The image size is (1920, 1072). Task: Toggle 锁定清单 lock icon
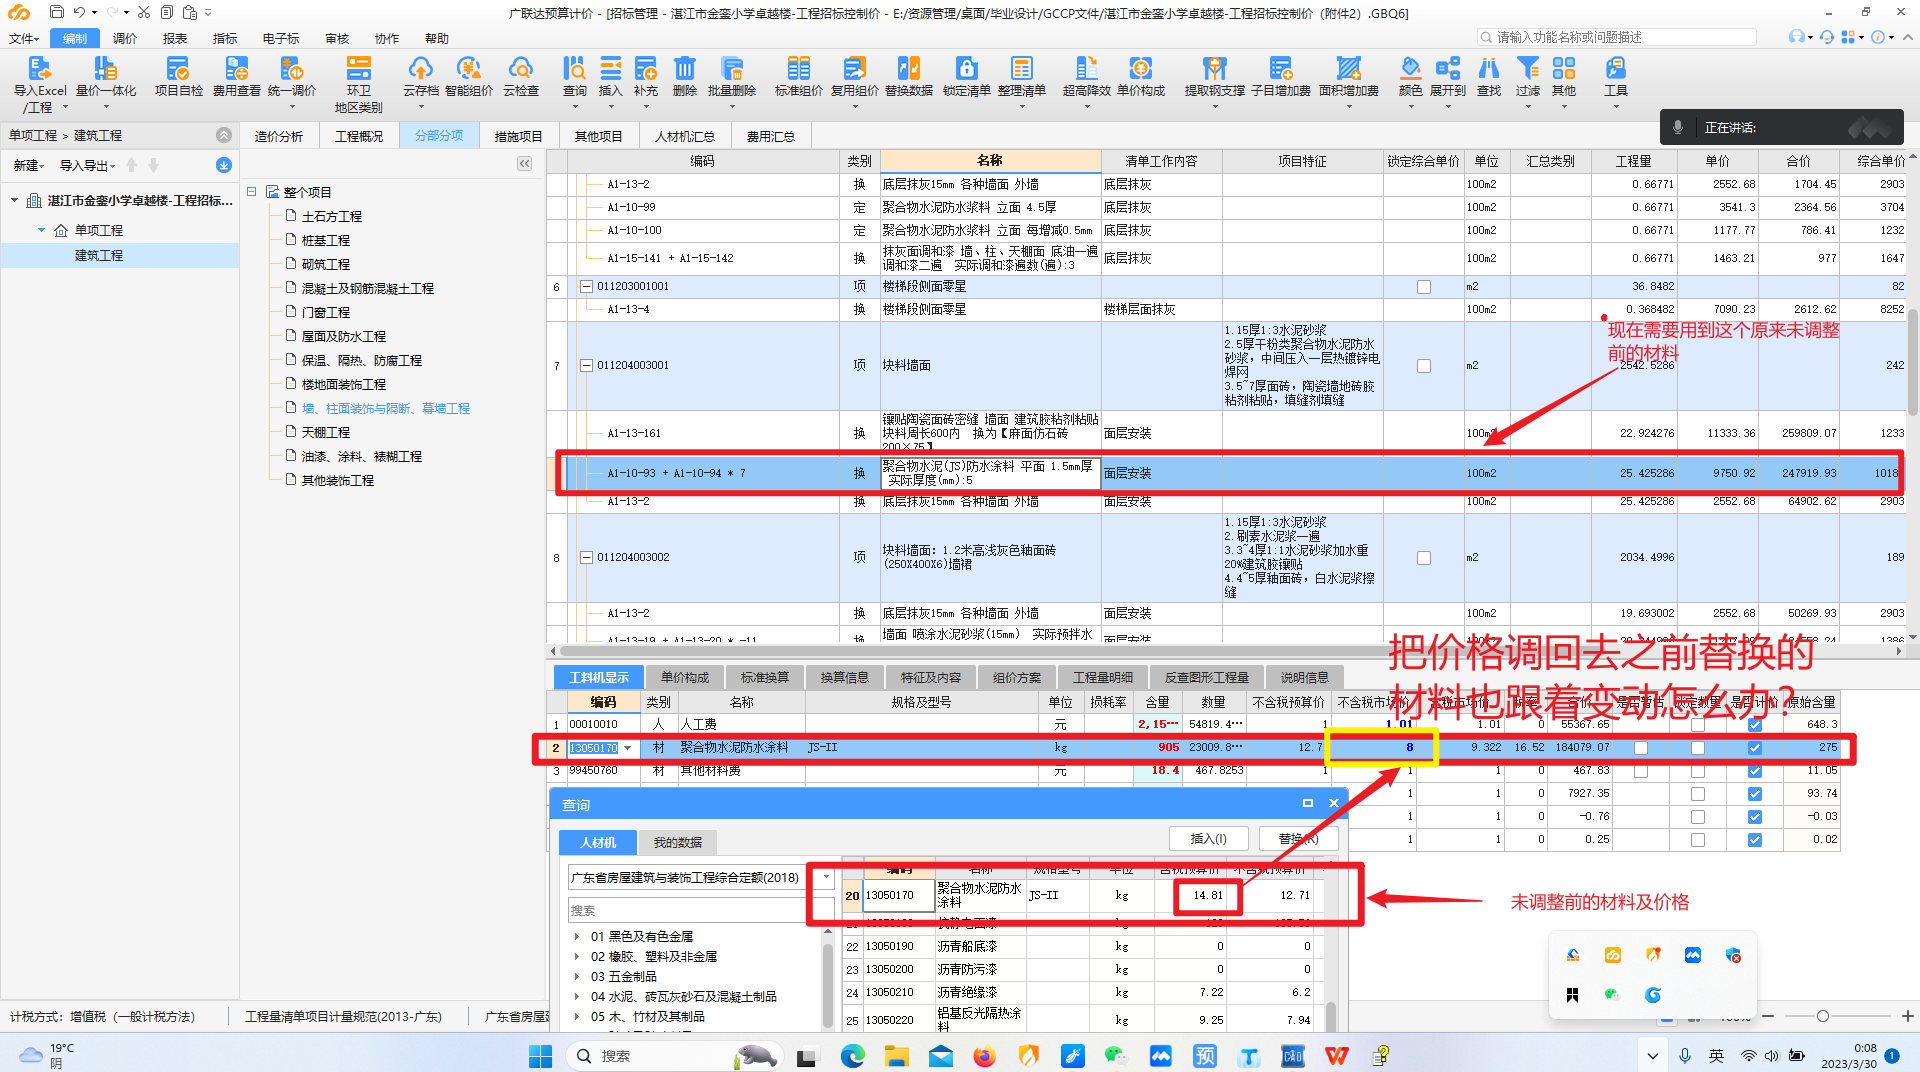[x=966, y=76]
